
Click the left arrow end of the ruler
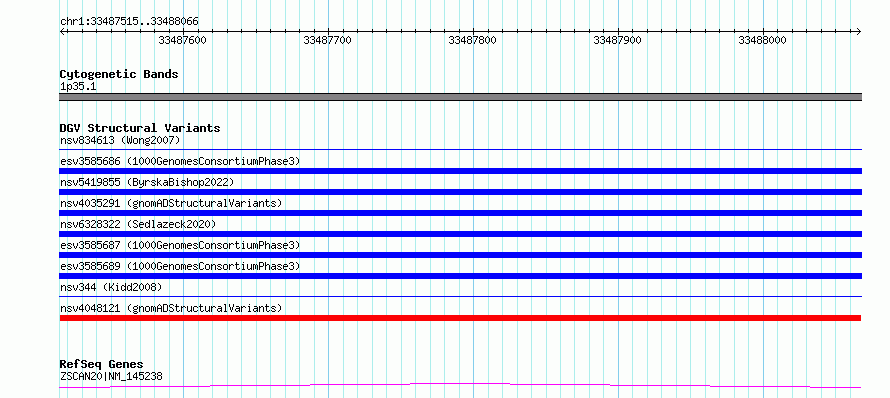point(62,31)
